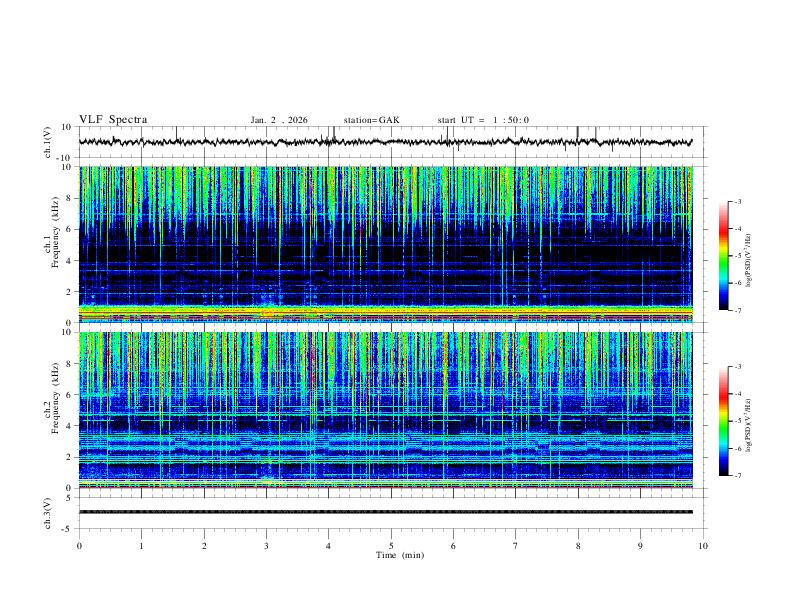This screenshot has width=792, height=612.
Task: Click the '-10' tick on ch.1(V) axis
Action: (66, 159)
